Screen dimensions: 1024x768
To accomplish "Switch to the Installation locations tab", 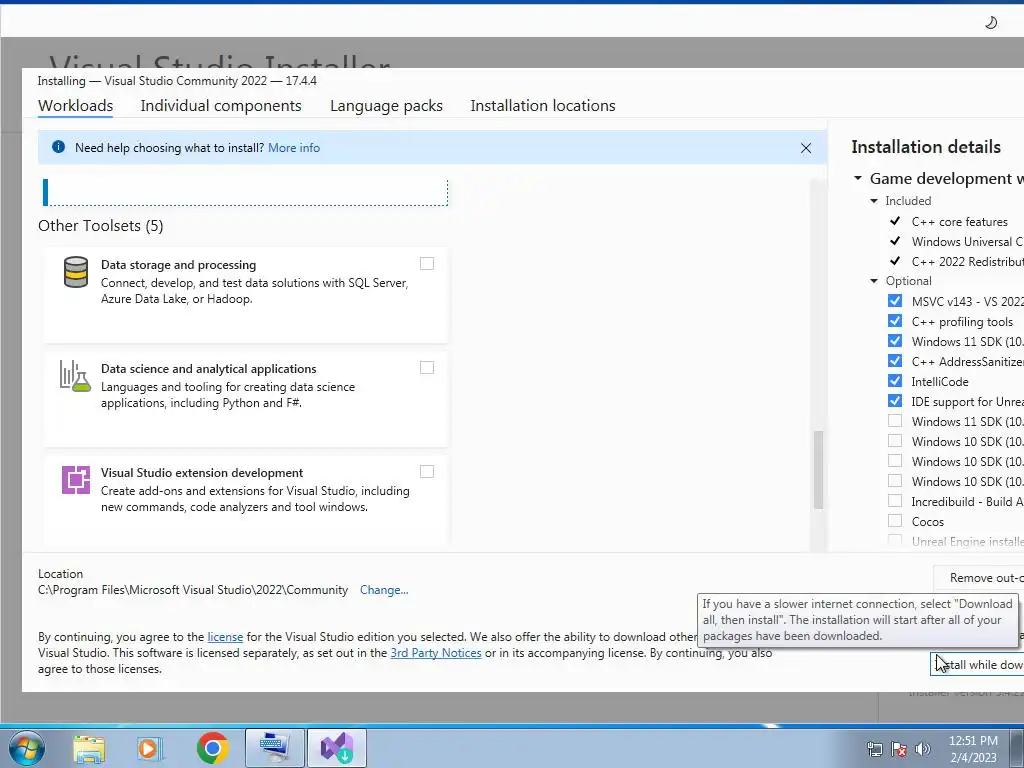I will pos(543,106).
